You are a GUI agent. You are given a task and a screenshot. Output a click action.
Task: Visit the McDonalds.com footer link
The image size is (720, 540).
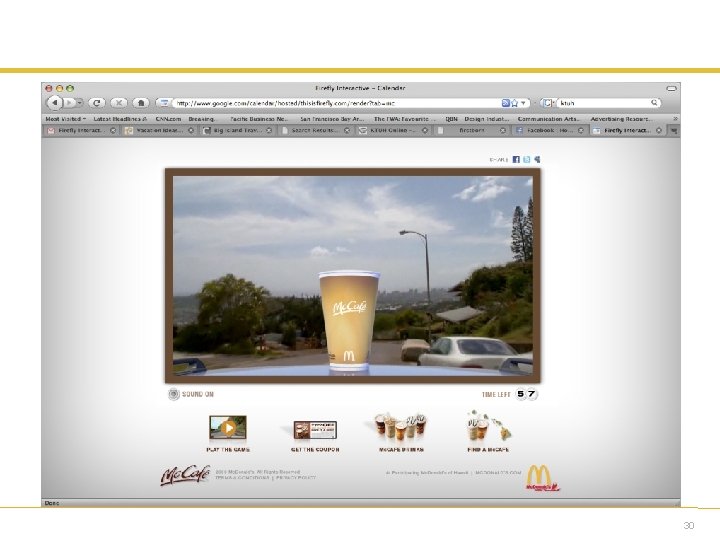(x=498, y=472)
